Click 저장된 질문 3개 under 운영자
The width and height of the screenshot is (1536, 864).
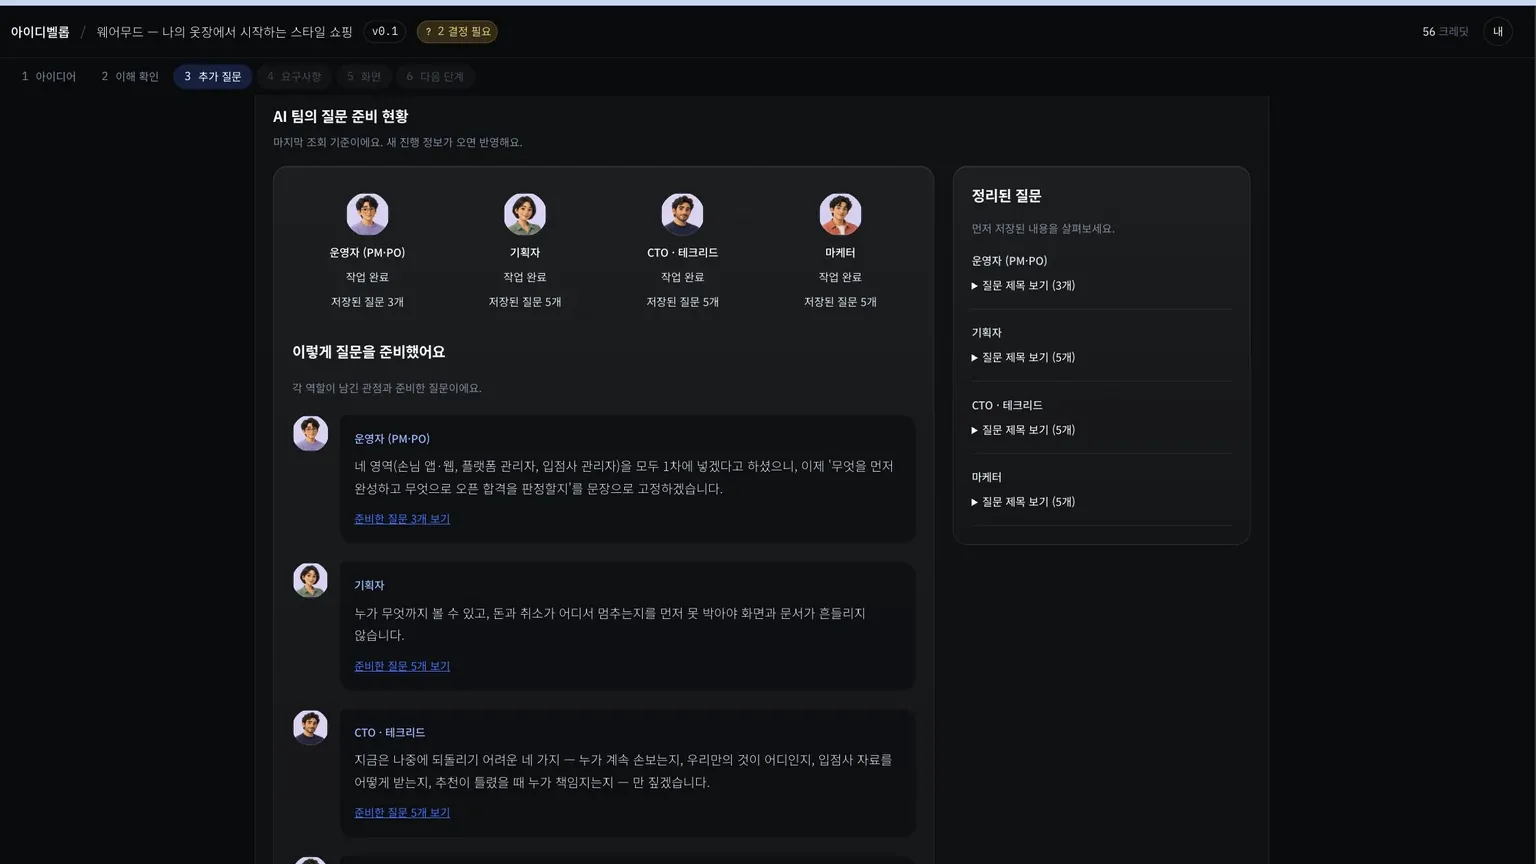(x=367, y=302)
